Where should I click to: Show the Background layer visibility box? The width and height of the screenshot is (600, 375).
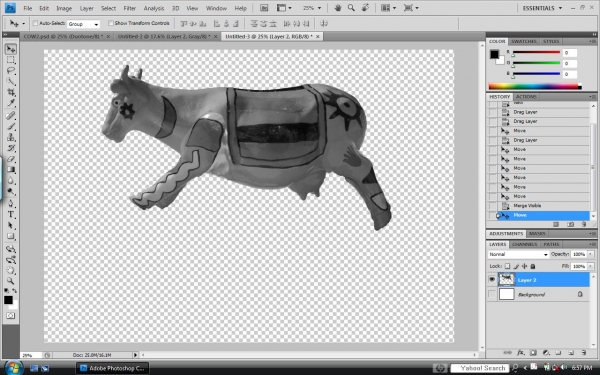[492, 294]
